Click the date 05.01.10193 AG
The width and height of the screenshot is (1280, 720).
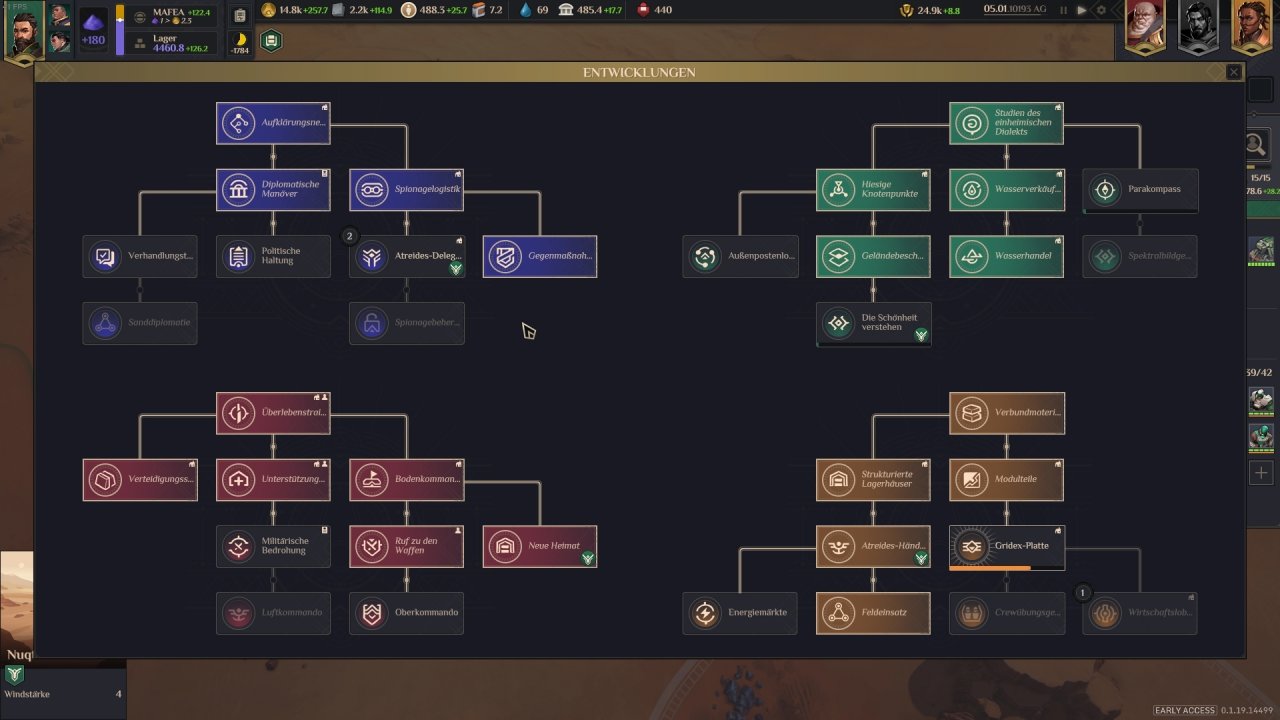tap(1013, 10)
